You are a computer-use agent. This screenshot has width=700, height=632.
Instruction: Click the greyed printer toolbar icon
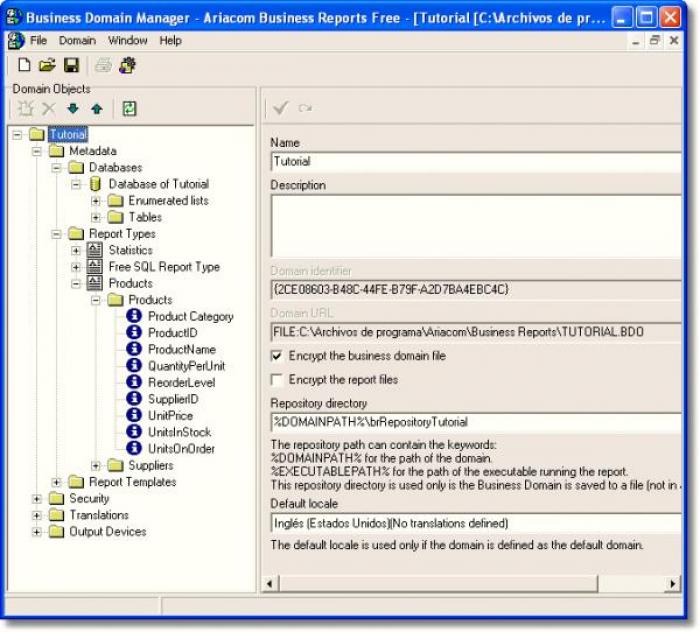point(104,66)
